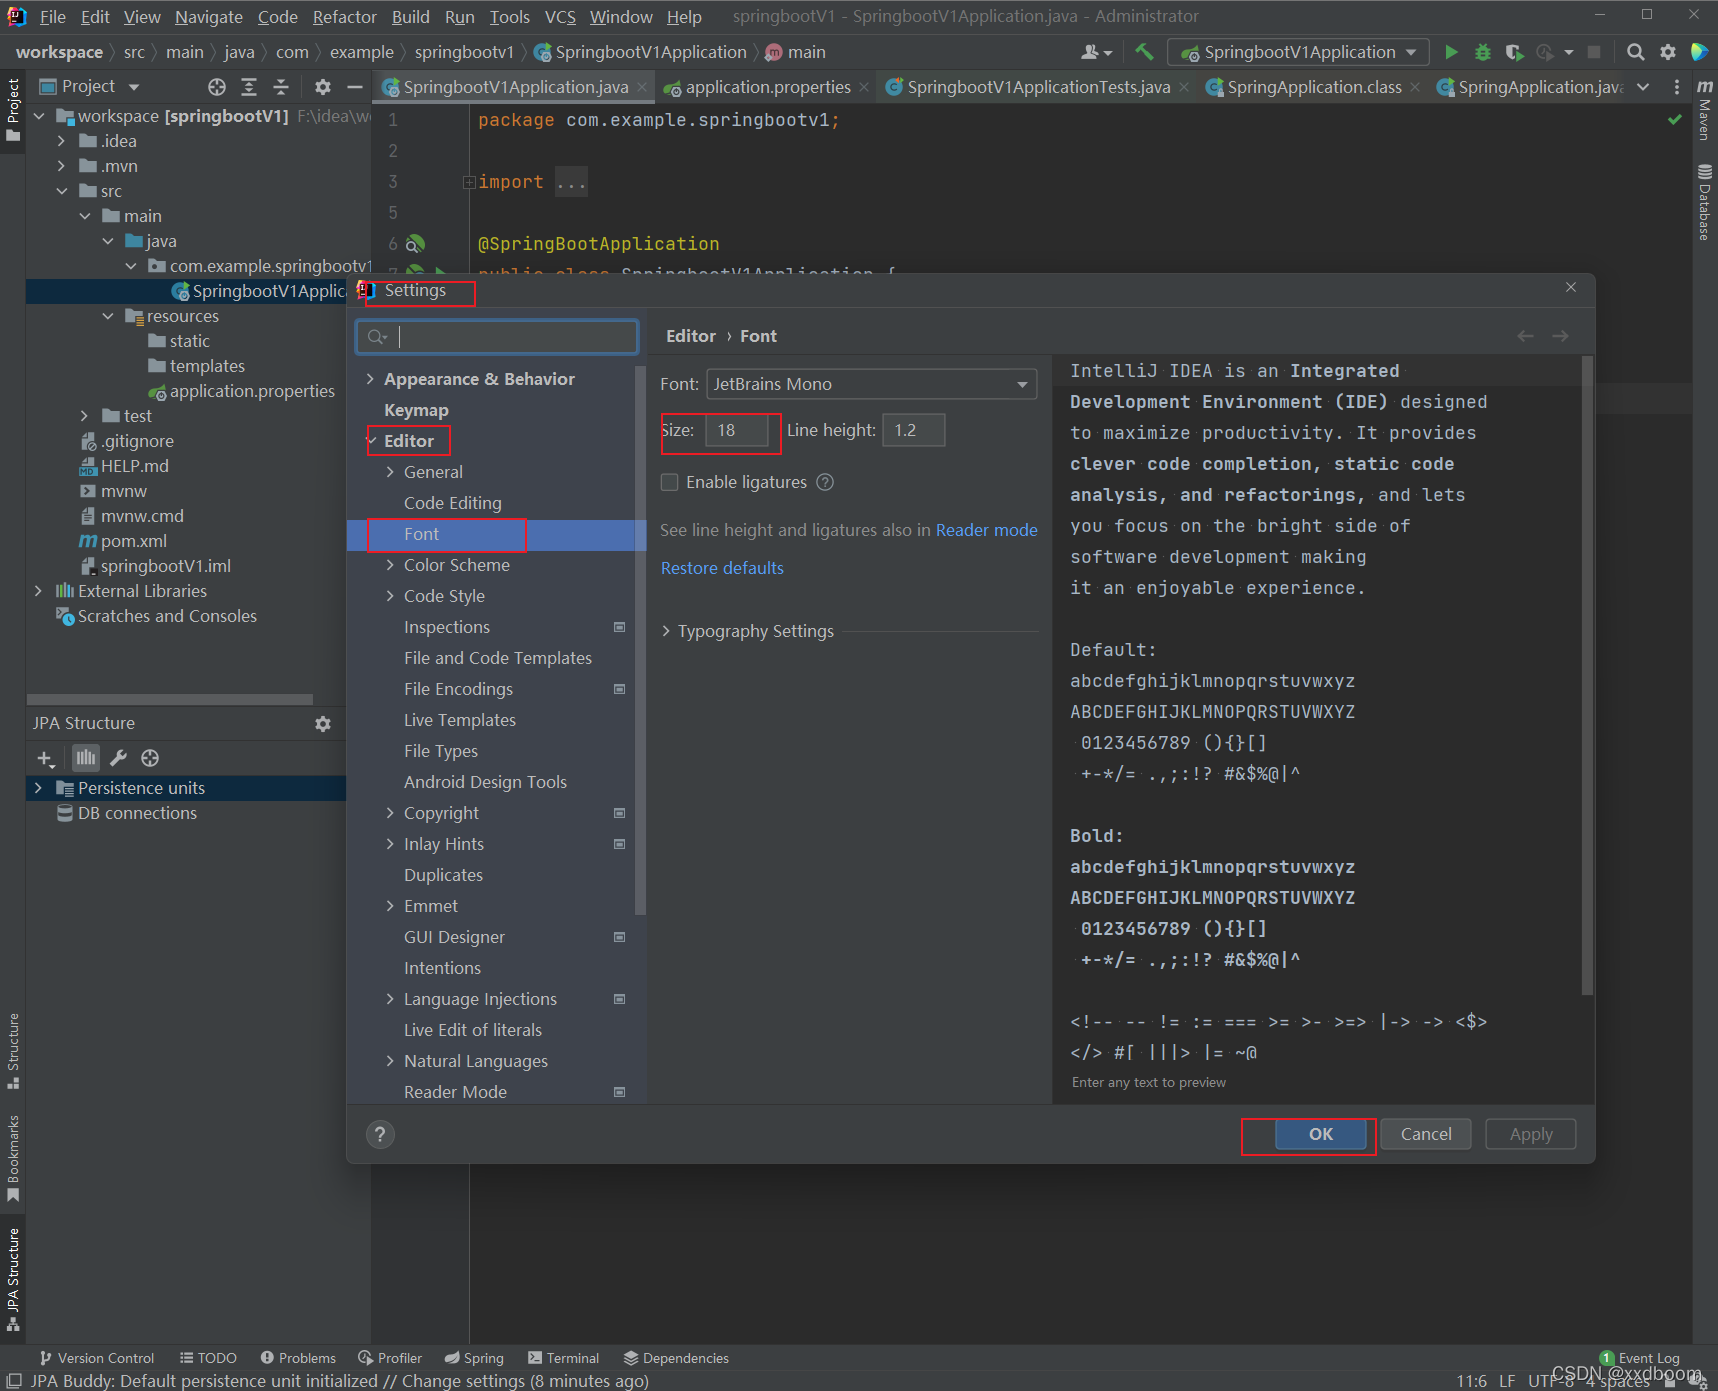1718x1391 pixels.
Task: Click the Line height input field
Action: [x=913, y=430]
